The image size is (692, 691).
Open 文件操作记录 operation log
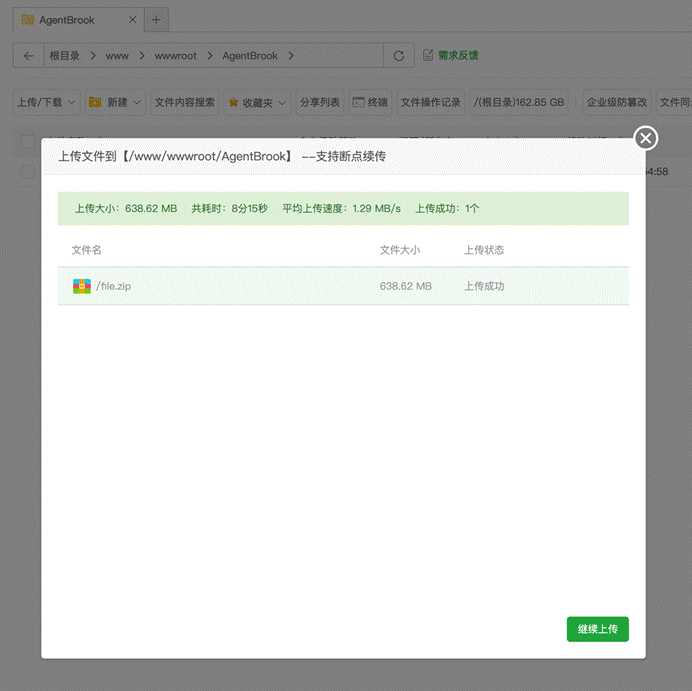[431, 102]
